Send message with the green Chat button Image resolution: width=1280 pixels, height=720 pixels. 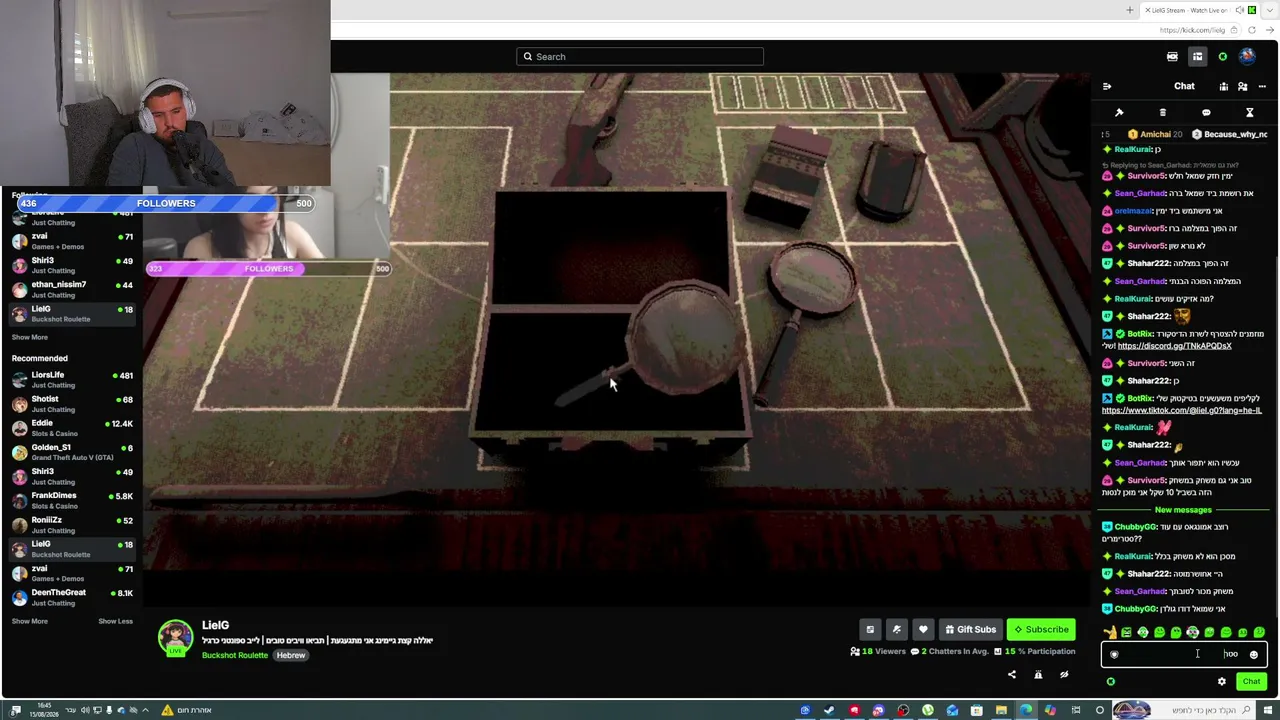pyautogui.click(x=1251, y=682)
